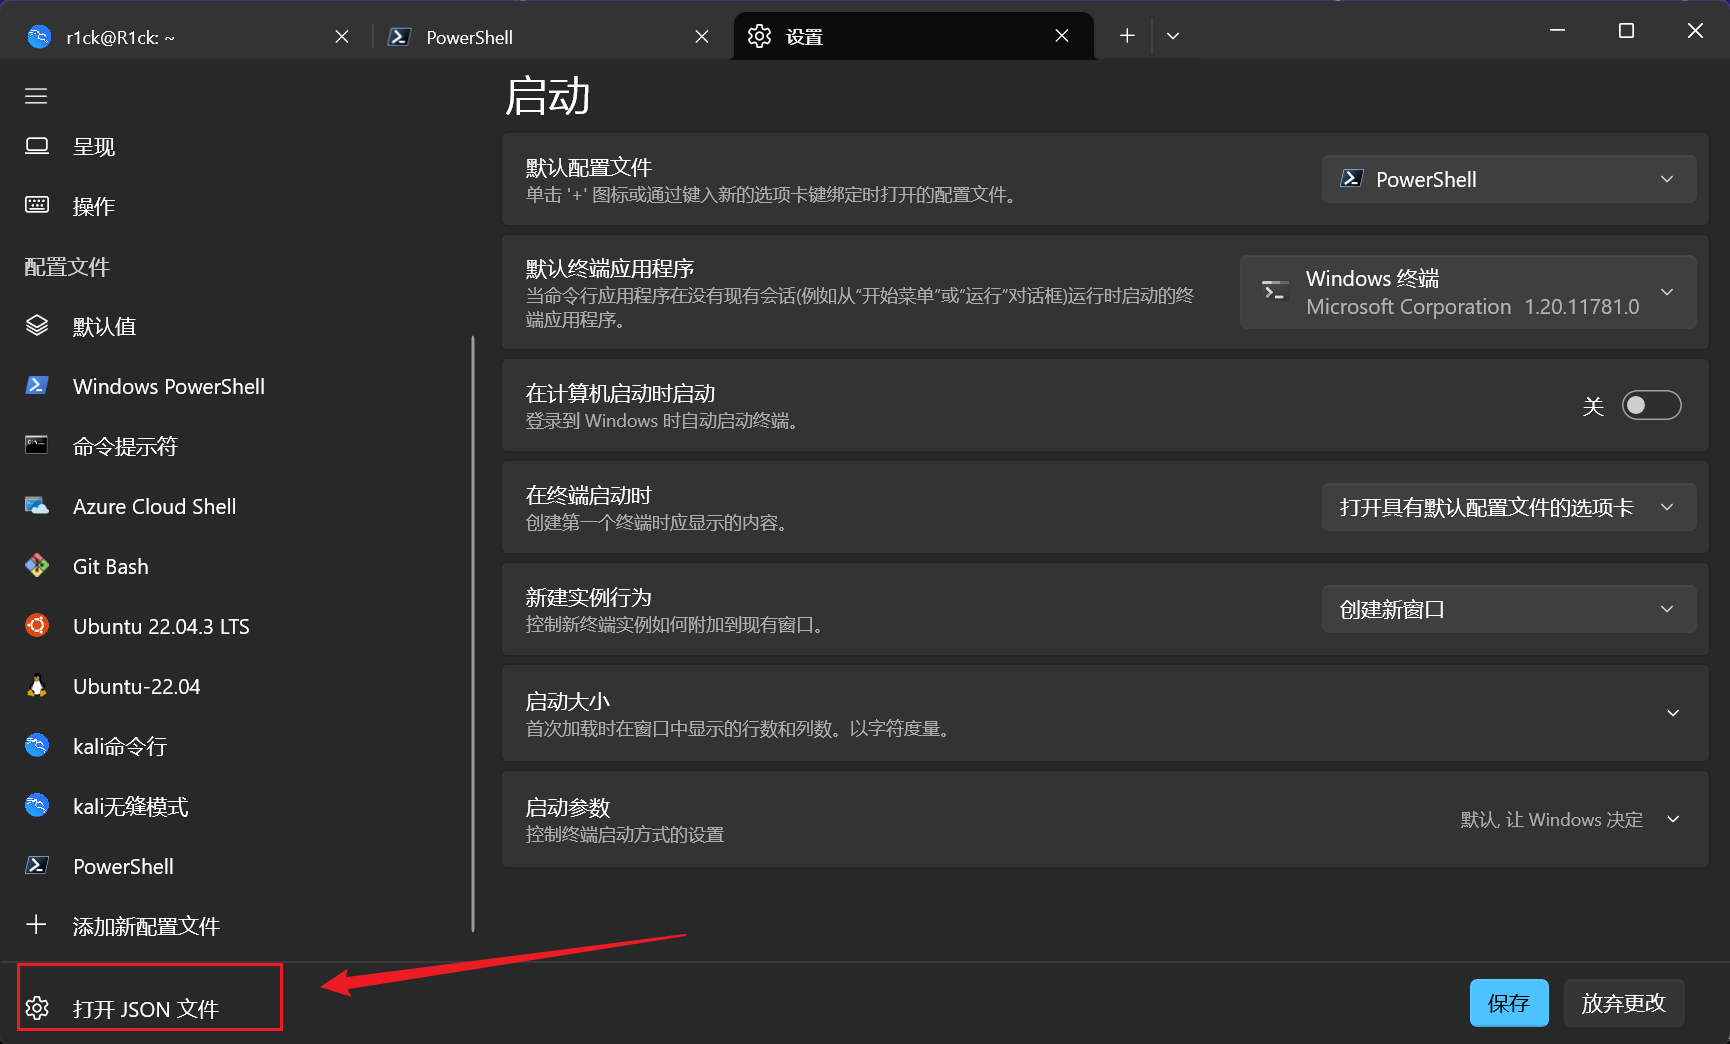The width and height of the screenshot is (1730, 1044).
Task: Open the 默认终端应用程序 dropdown
Action: 1467,292
